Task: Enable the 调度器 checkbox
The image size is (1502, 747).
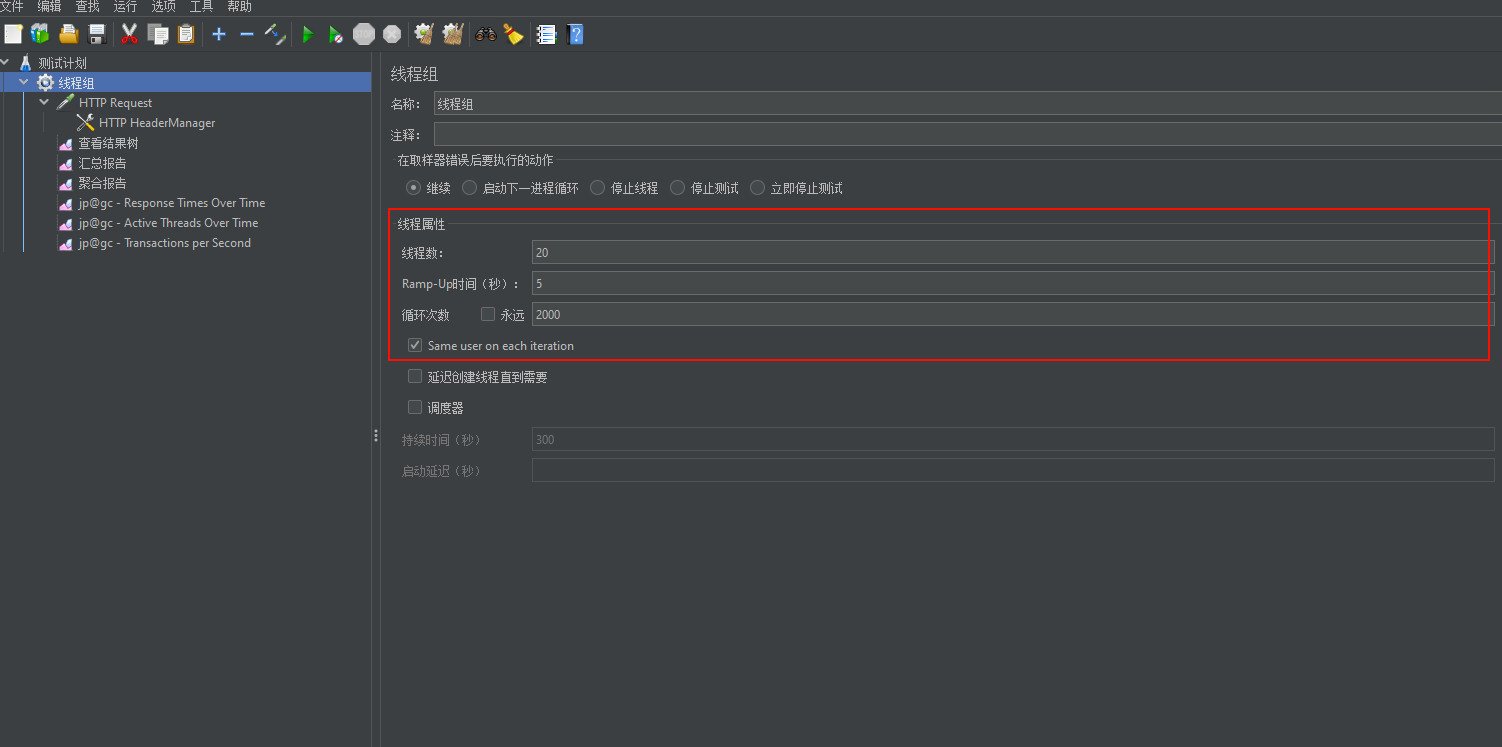Action: tap(415, 407)
